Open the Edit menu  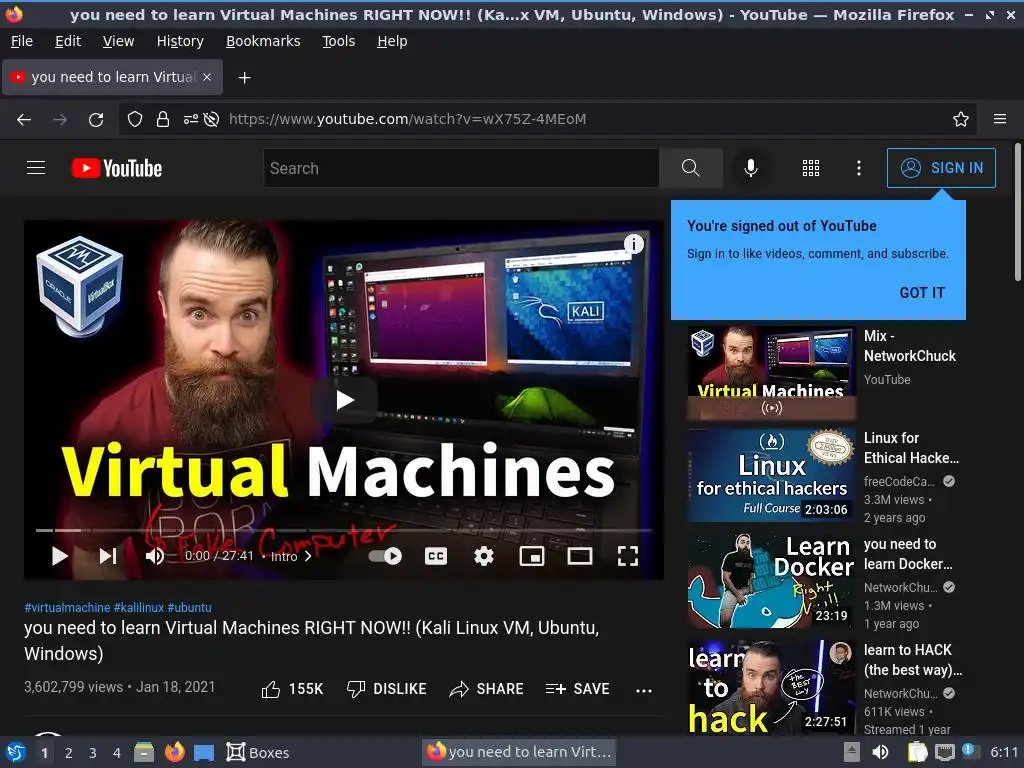pyautogui.click(x=68, y=41)
